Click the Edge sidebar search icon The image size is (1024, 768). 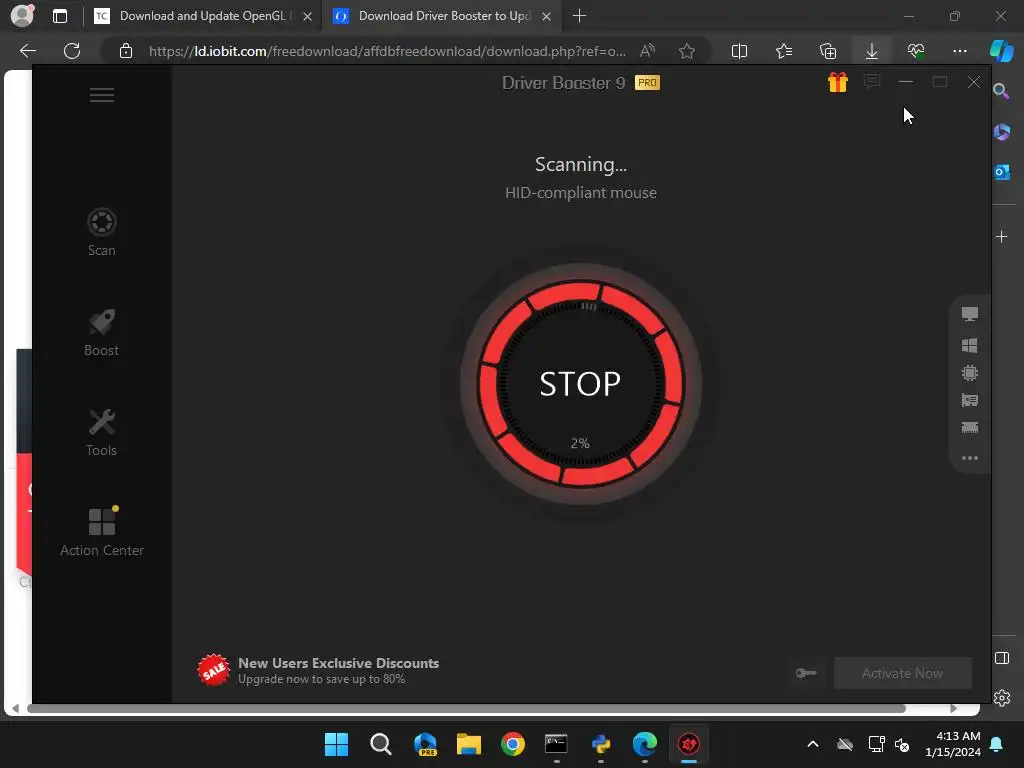(x=1001, y=91)
